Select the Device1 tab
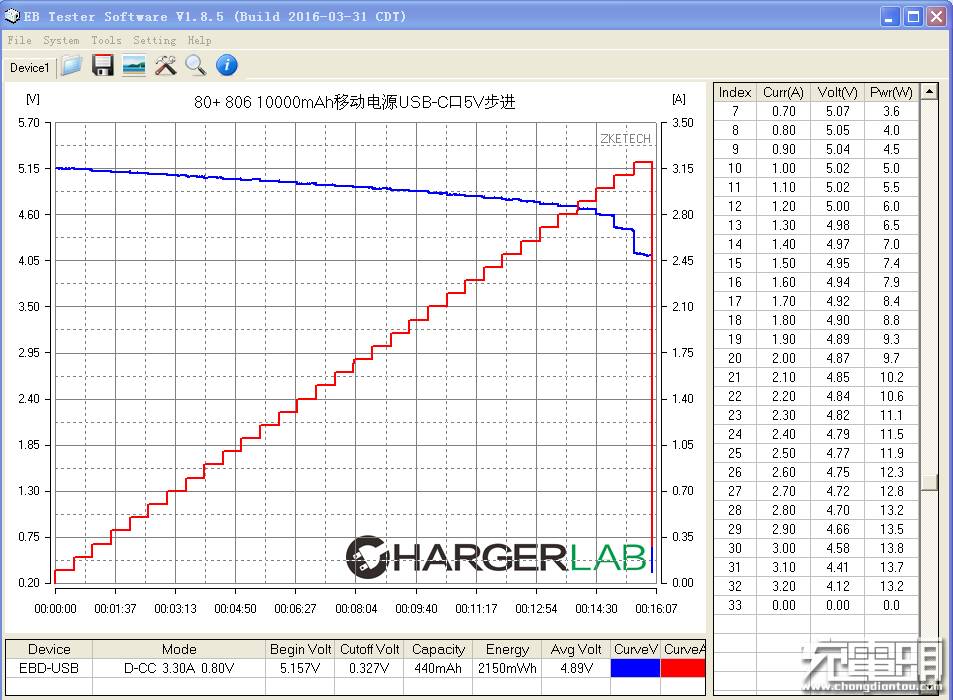 click(x=29, y=68)
